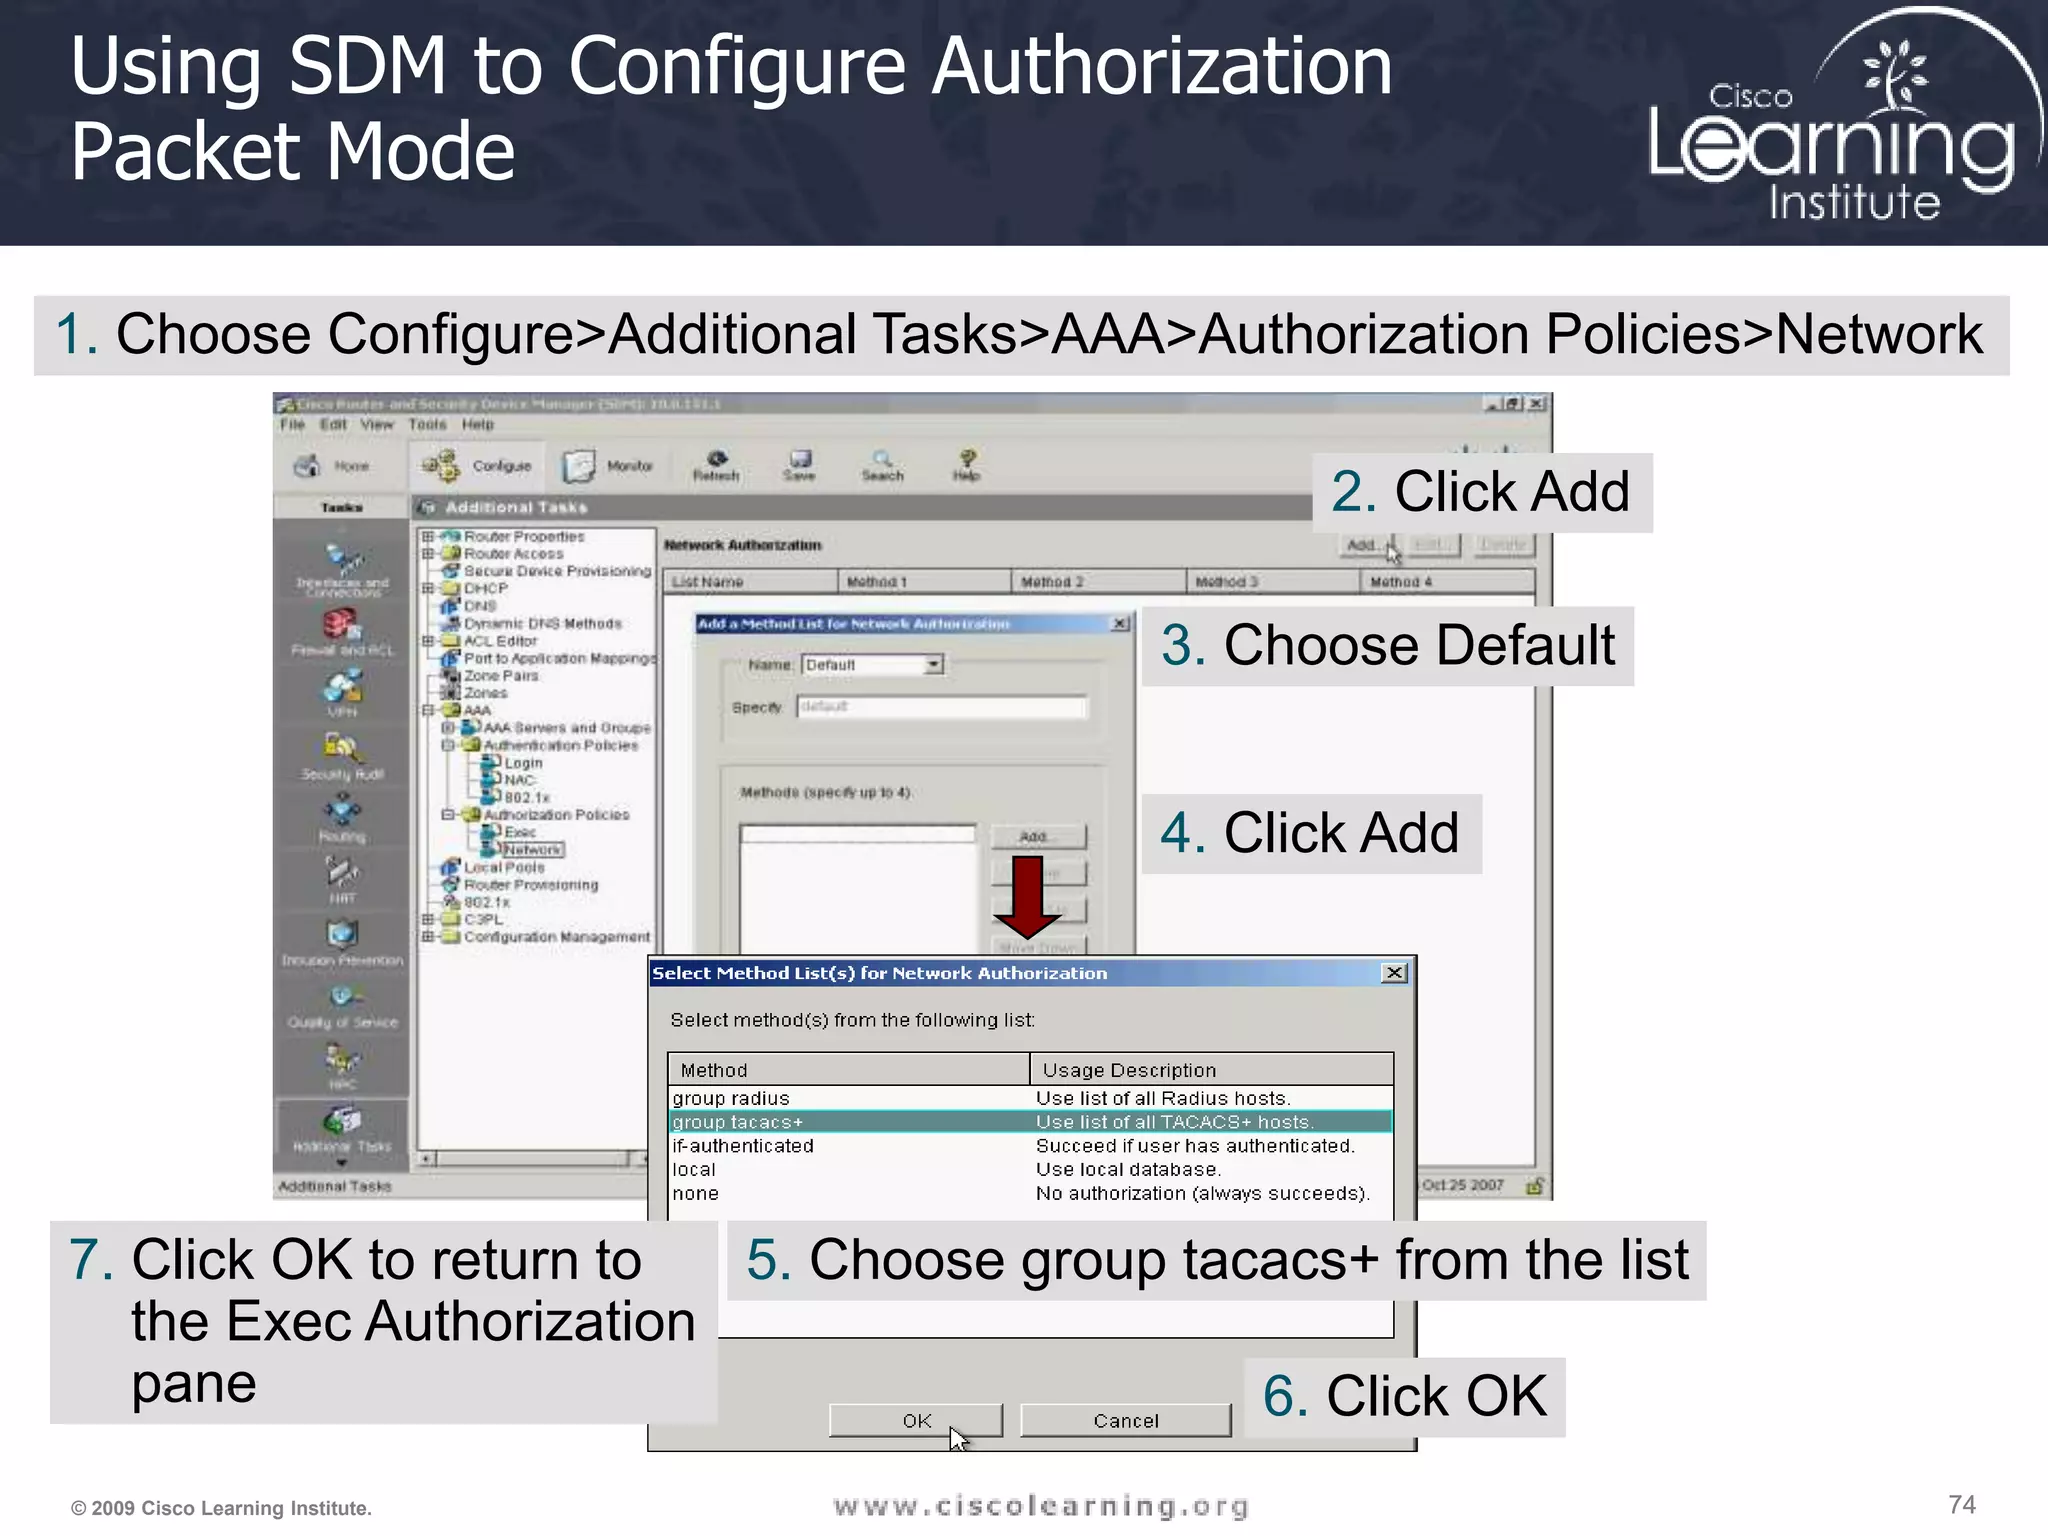Screen dimensions: 2048x1536
Task: Open the File menu
Action: tap(292, 424)
